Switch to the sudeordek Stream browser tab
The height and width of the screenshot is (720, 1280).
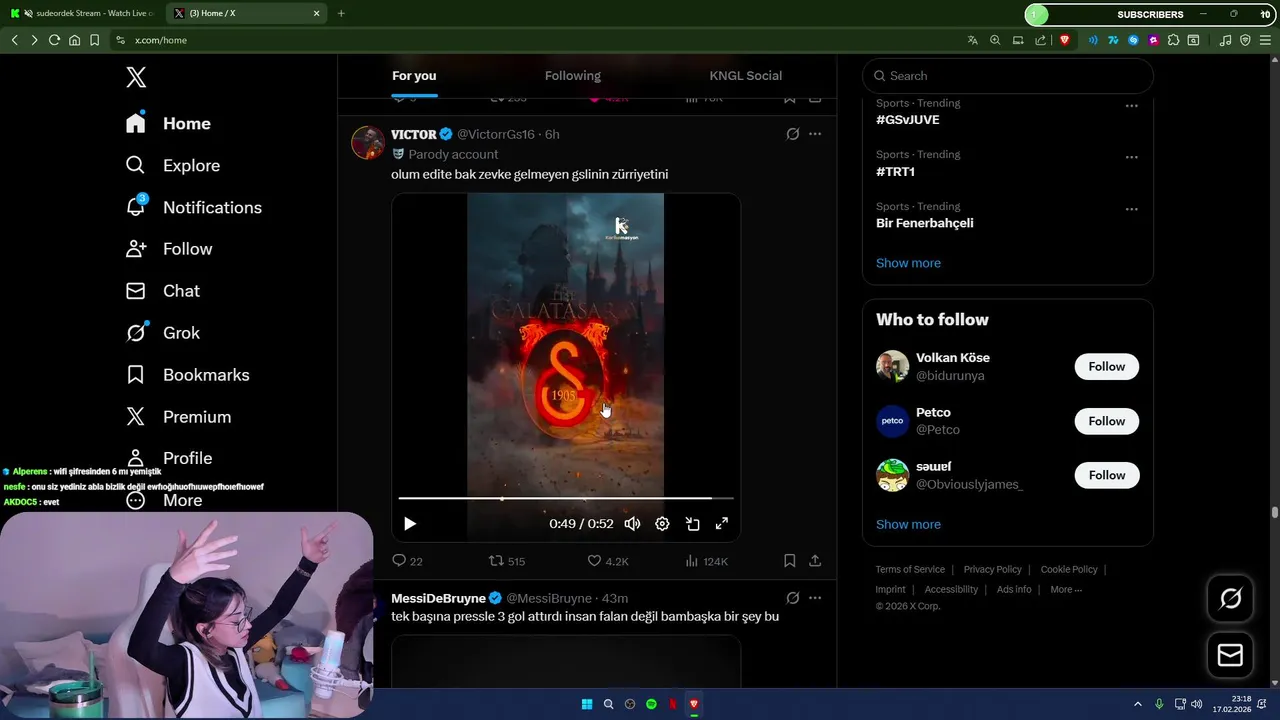(x=84, y=14)
